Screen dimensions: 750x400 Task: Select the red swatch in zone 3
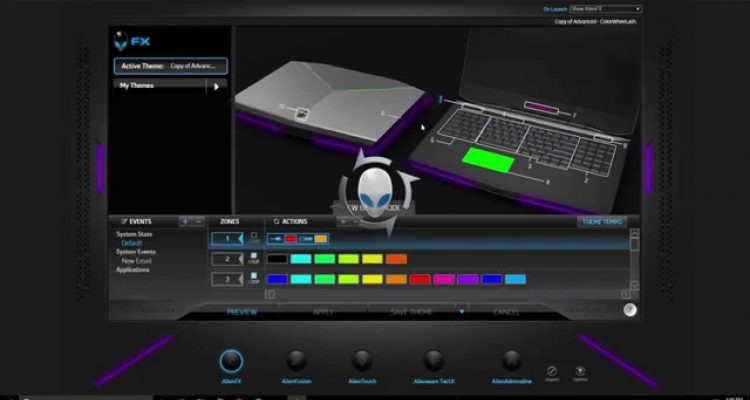(420, 279)
